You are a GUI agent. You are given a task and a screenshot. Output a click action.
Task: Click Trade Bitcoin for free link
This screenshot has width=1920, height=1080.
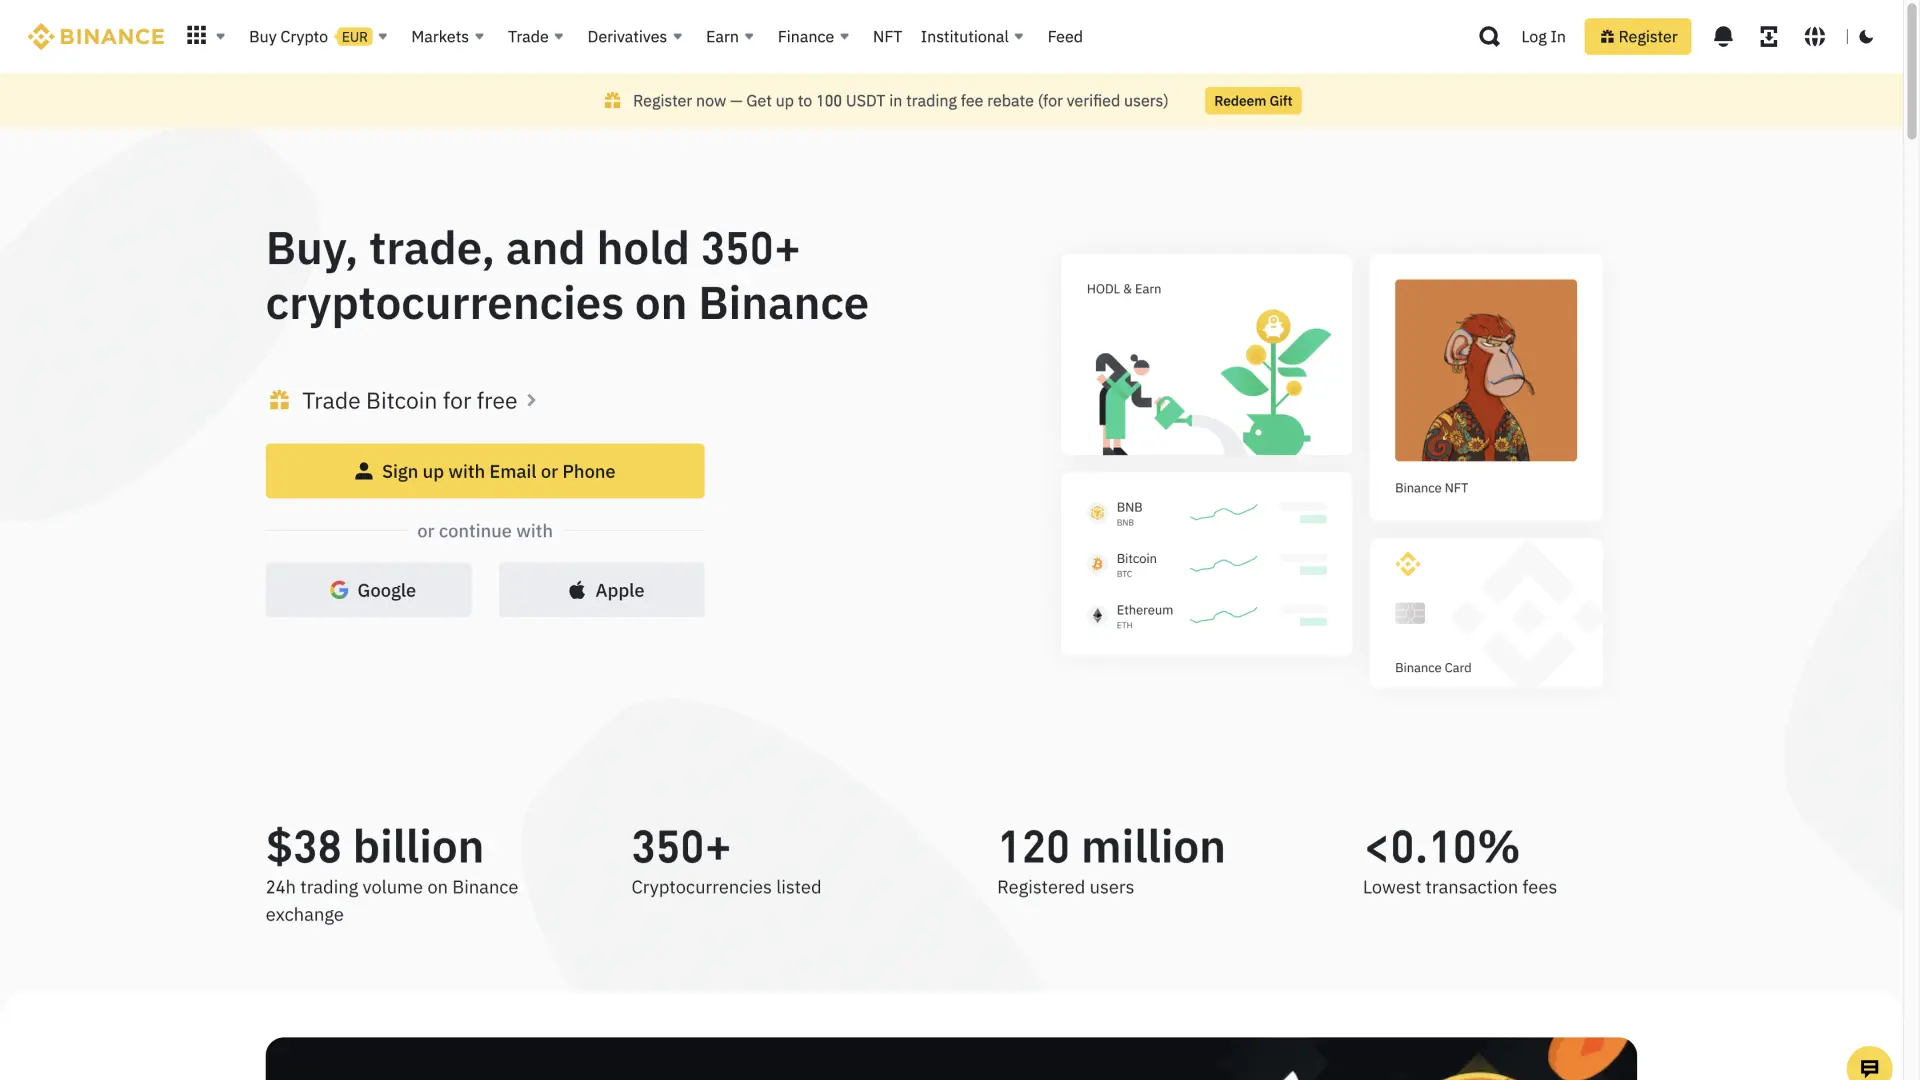click(410, 401)
